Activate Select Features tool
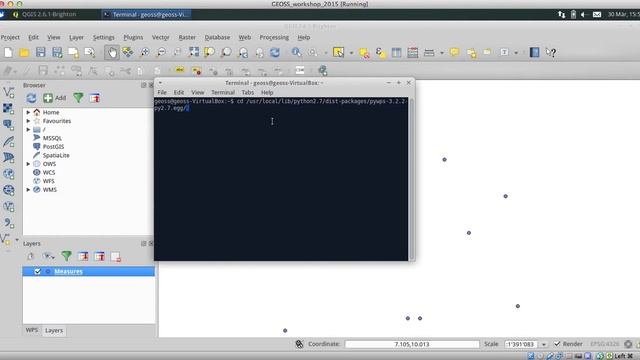 338,52
